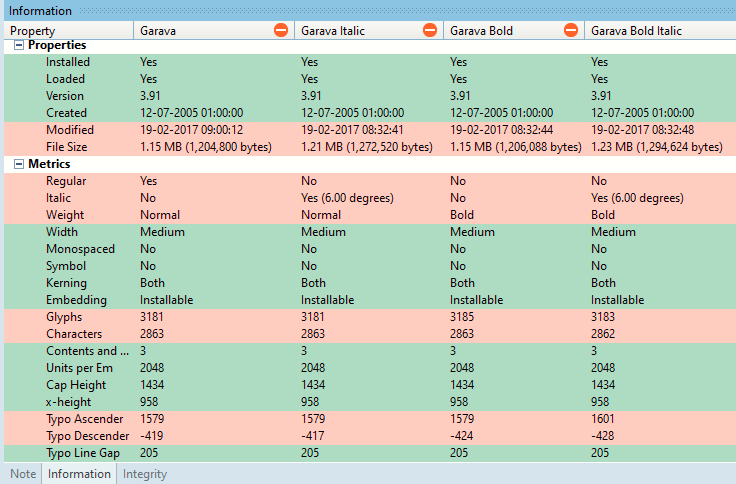Select the Loaded property row label
This screenshot has width=736, height=484.
(x=65, y=79)
